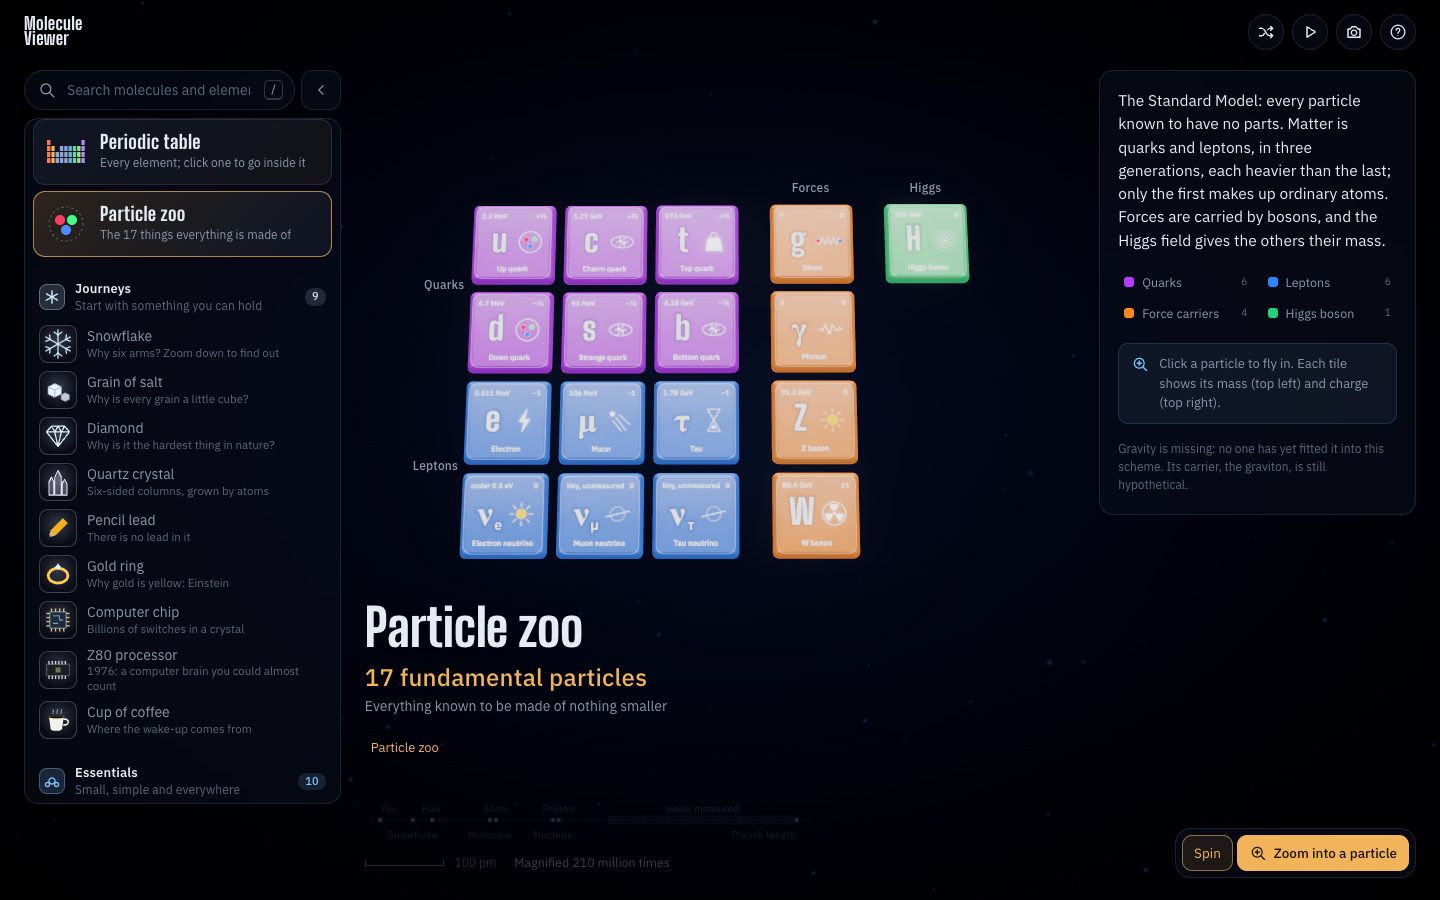The height and width of the screenshot is (900, 1440).
Task: Select the Pencil lead icon
Action: (58, 528)
